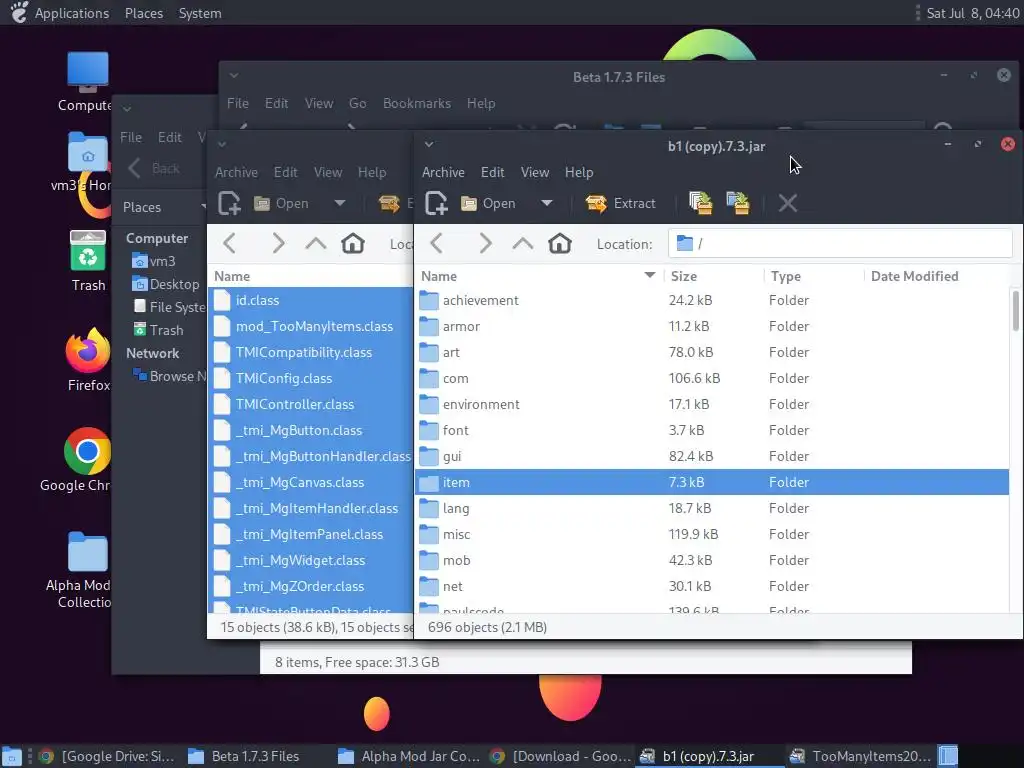Select the achievement folder
The height and width of the screenshot is (768, 1024).
point(712,300)
